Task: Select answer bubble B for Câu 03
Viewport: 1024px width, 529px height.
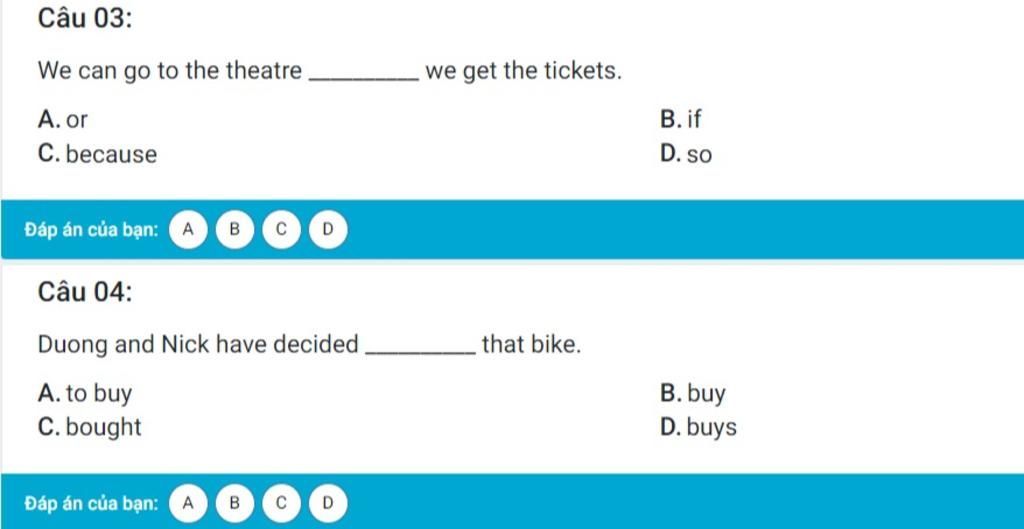Action: pyautogui.click(x=234, y=229)
